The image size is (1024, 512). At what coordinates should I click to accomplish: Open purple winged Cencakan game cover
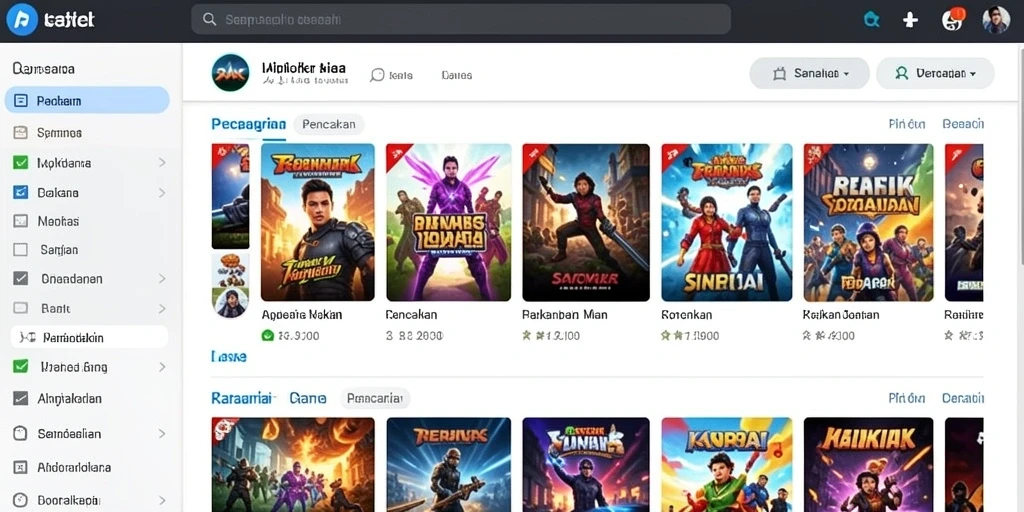click(x=449, y=223)
